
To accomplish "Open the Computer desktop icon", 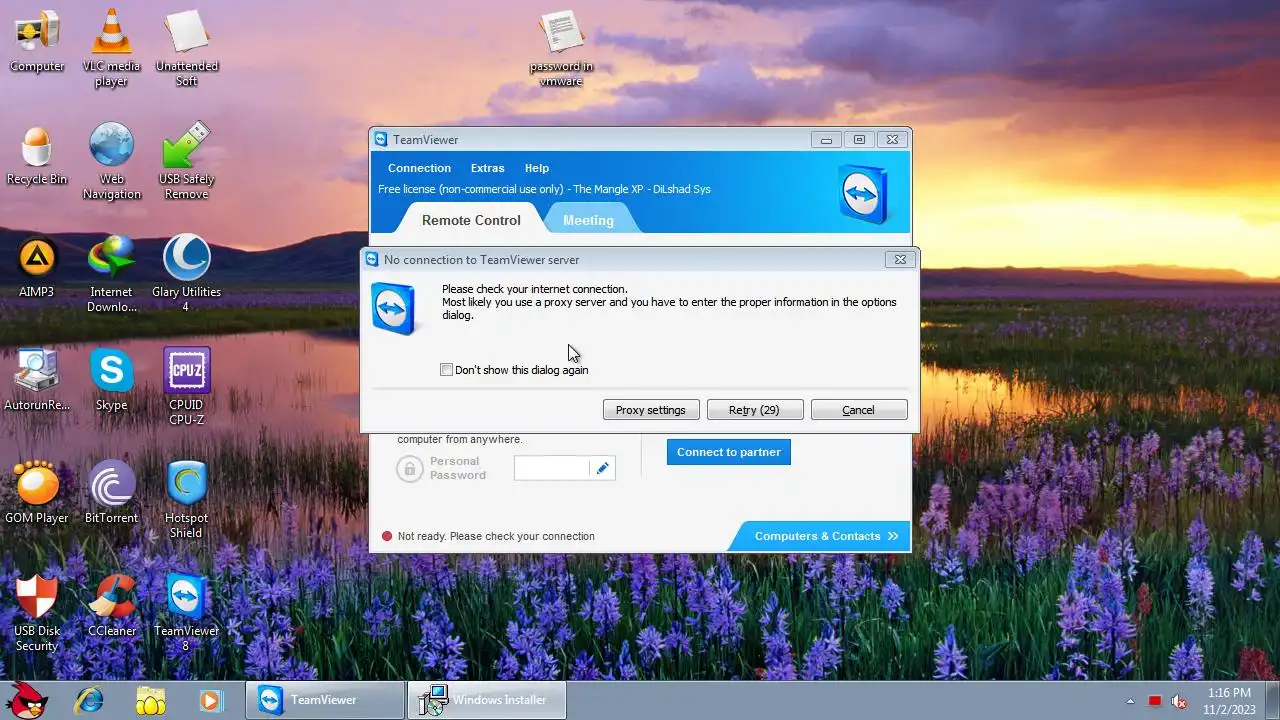I will pos(37,42).
